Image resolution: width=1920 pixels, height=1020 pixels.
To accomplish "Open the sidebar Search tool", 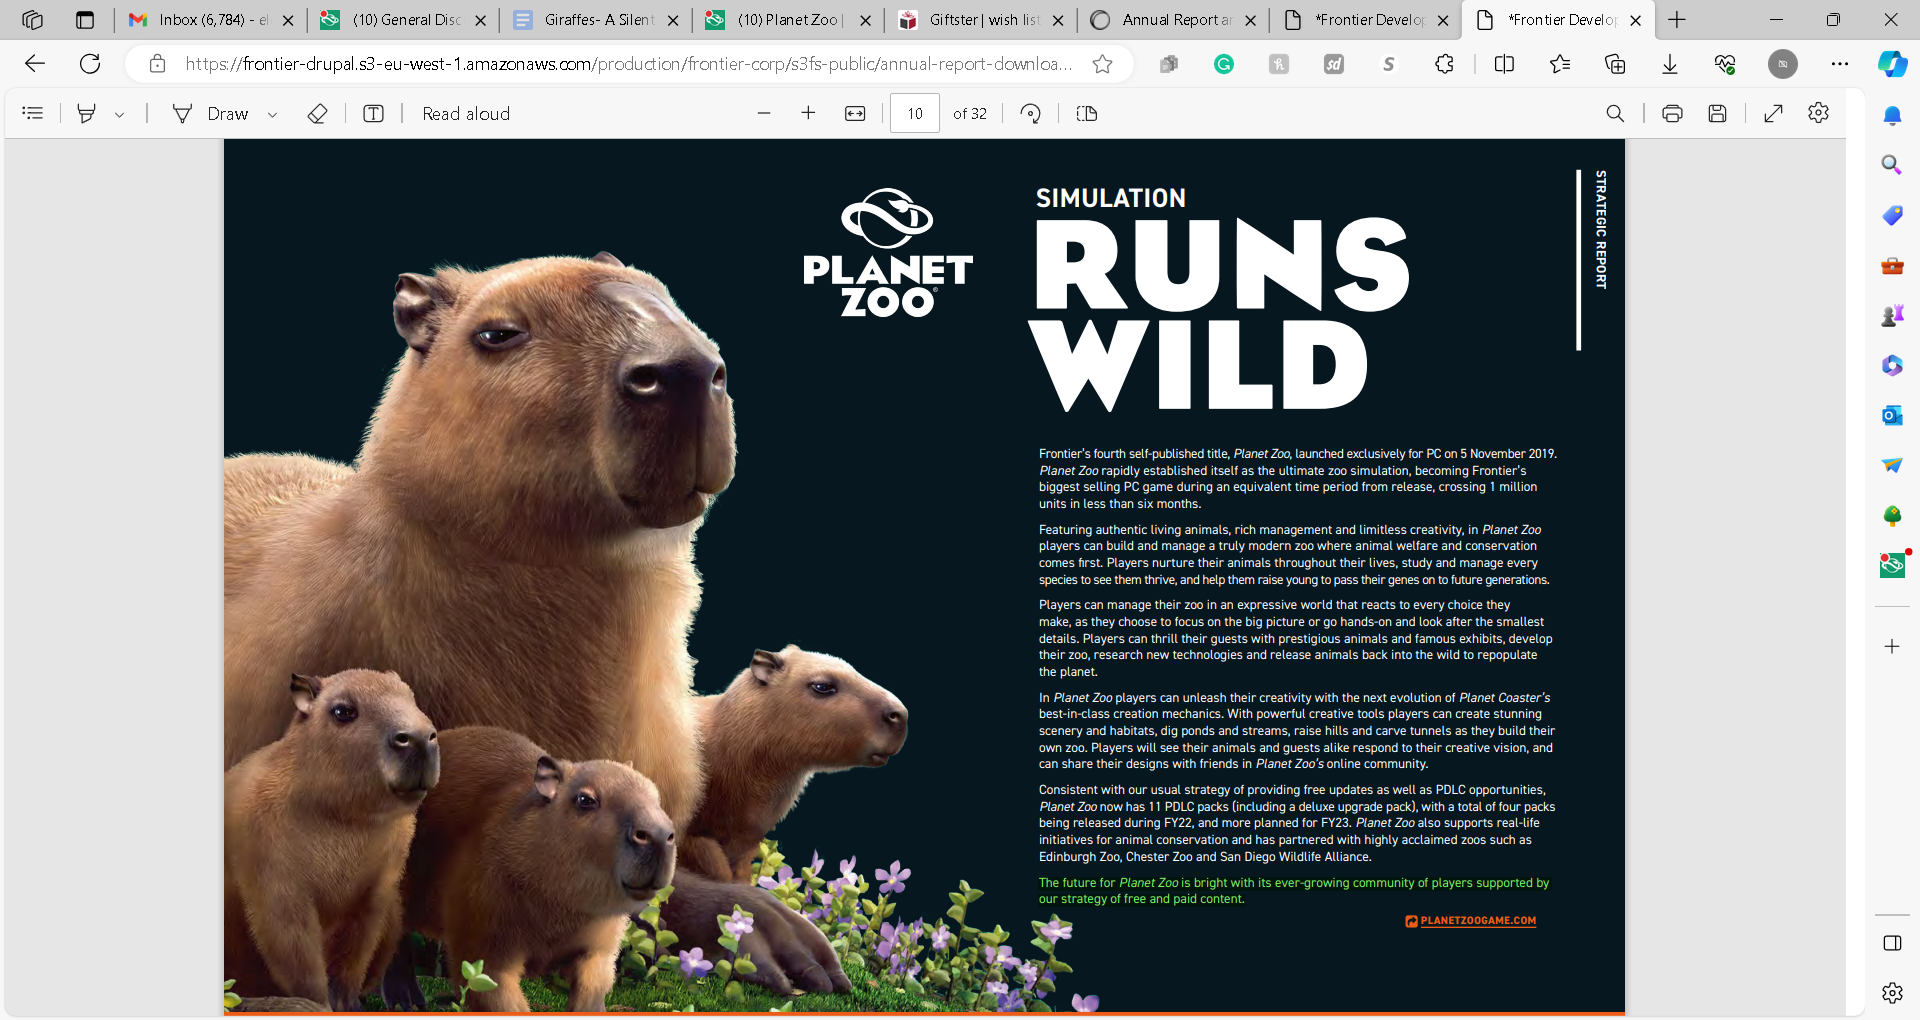I will point(1892,165).
